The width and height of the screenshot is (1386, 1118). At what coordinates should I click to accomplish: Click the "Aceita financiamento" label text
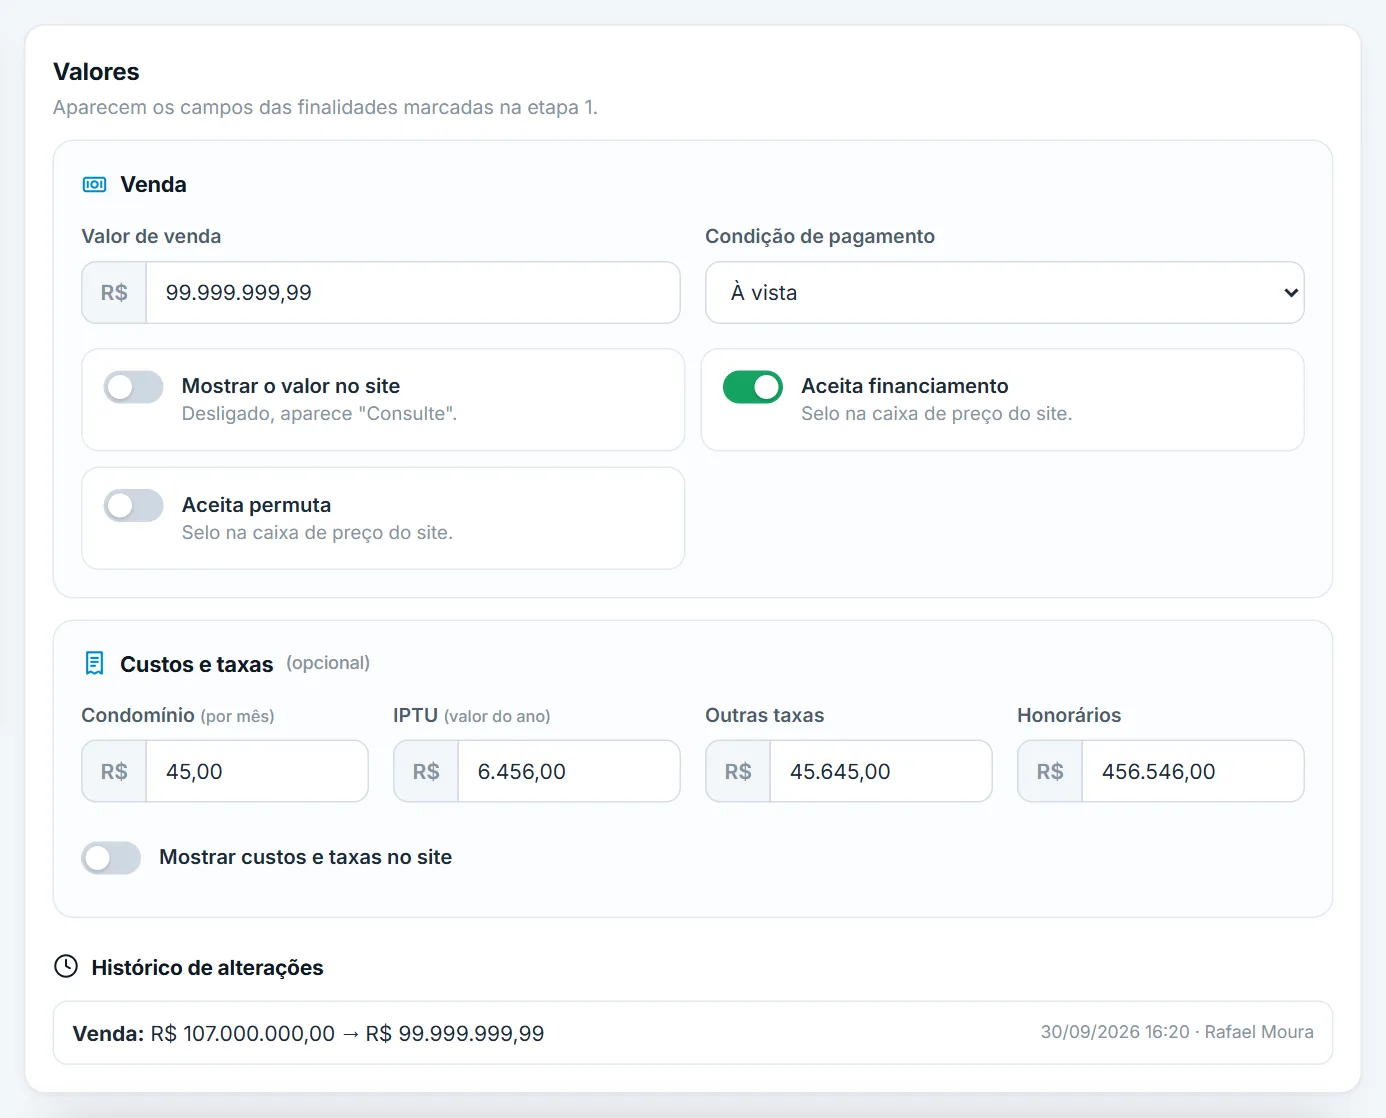pyautogui.click(x=905, y=386)
